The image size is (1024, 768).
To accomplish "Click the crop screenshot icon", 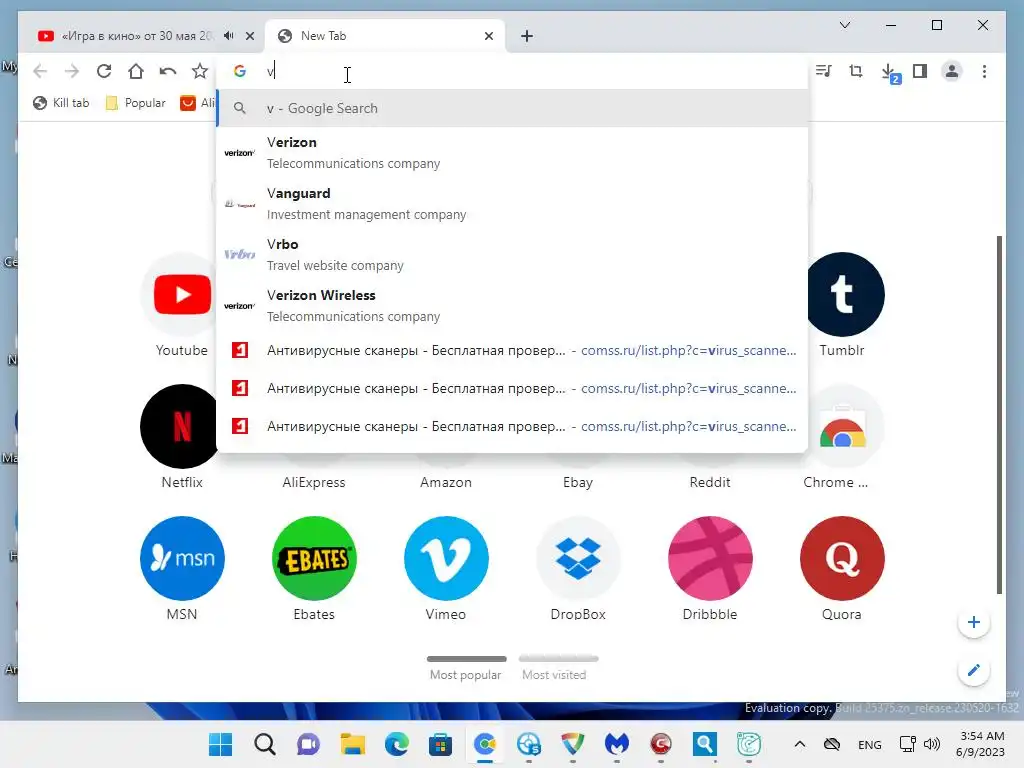I will (x=856, y=71).
